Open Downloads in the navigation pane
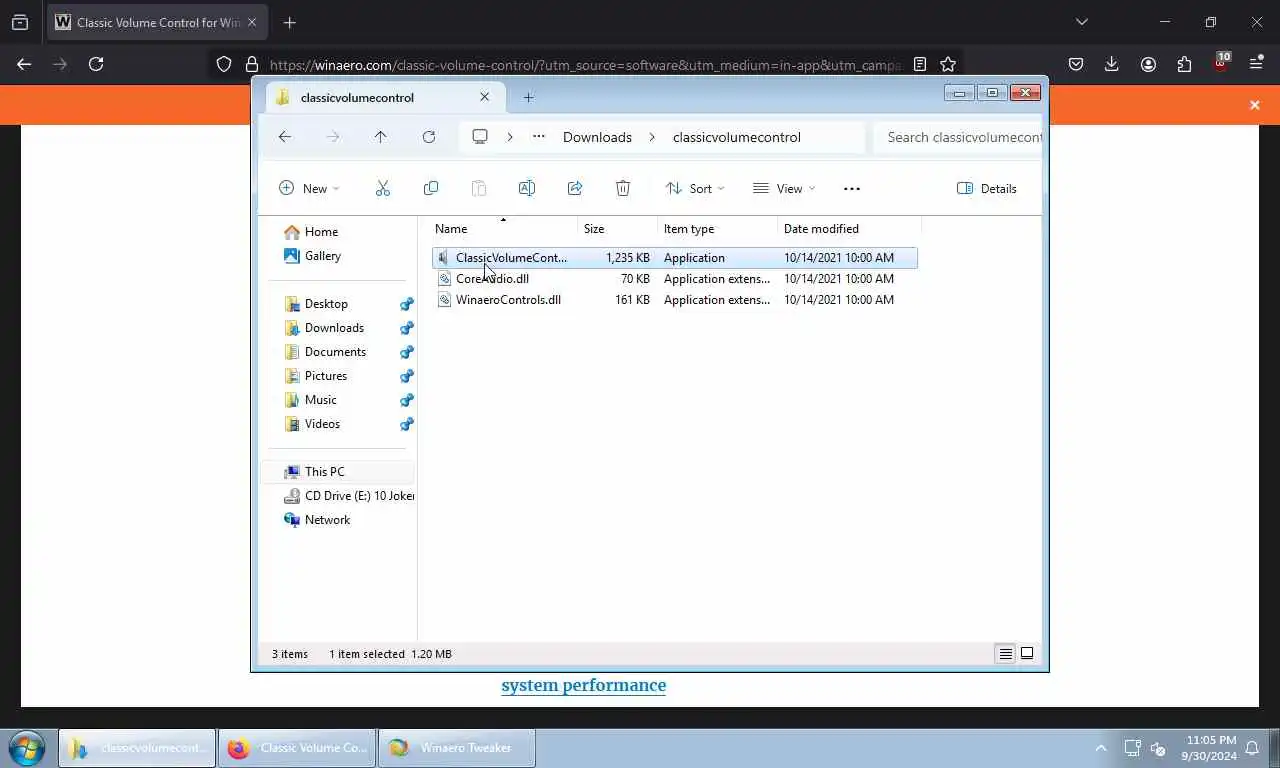 tap(334, 327)
